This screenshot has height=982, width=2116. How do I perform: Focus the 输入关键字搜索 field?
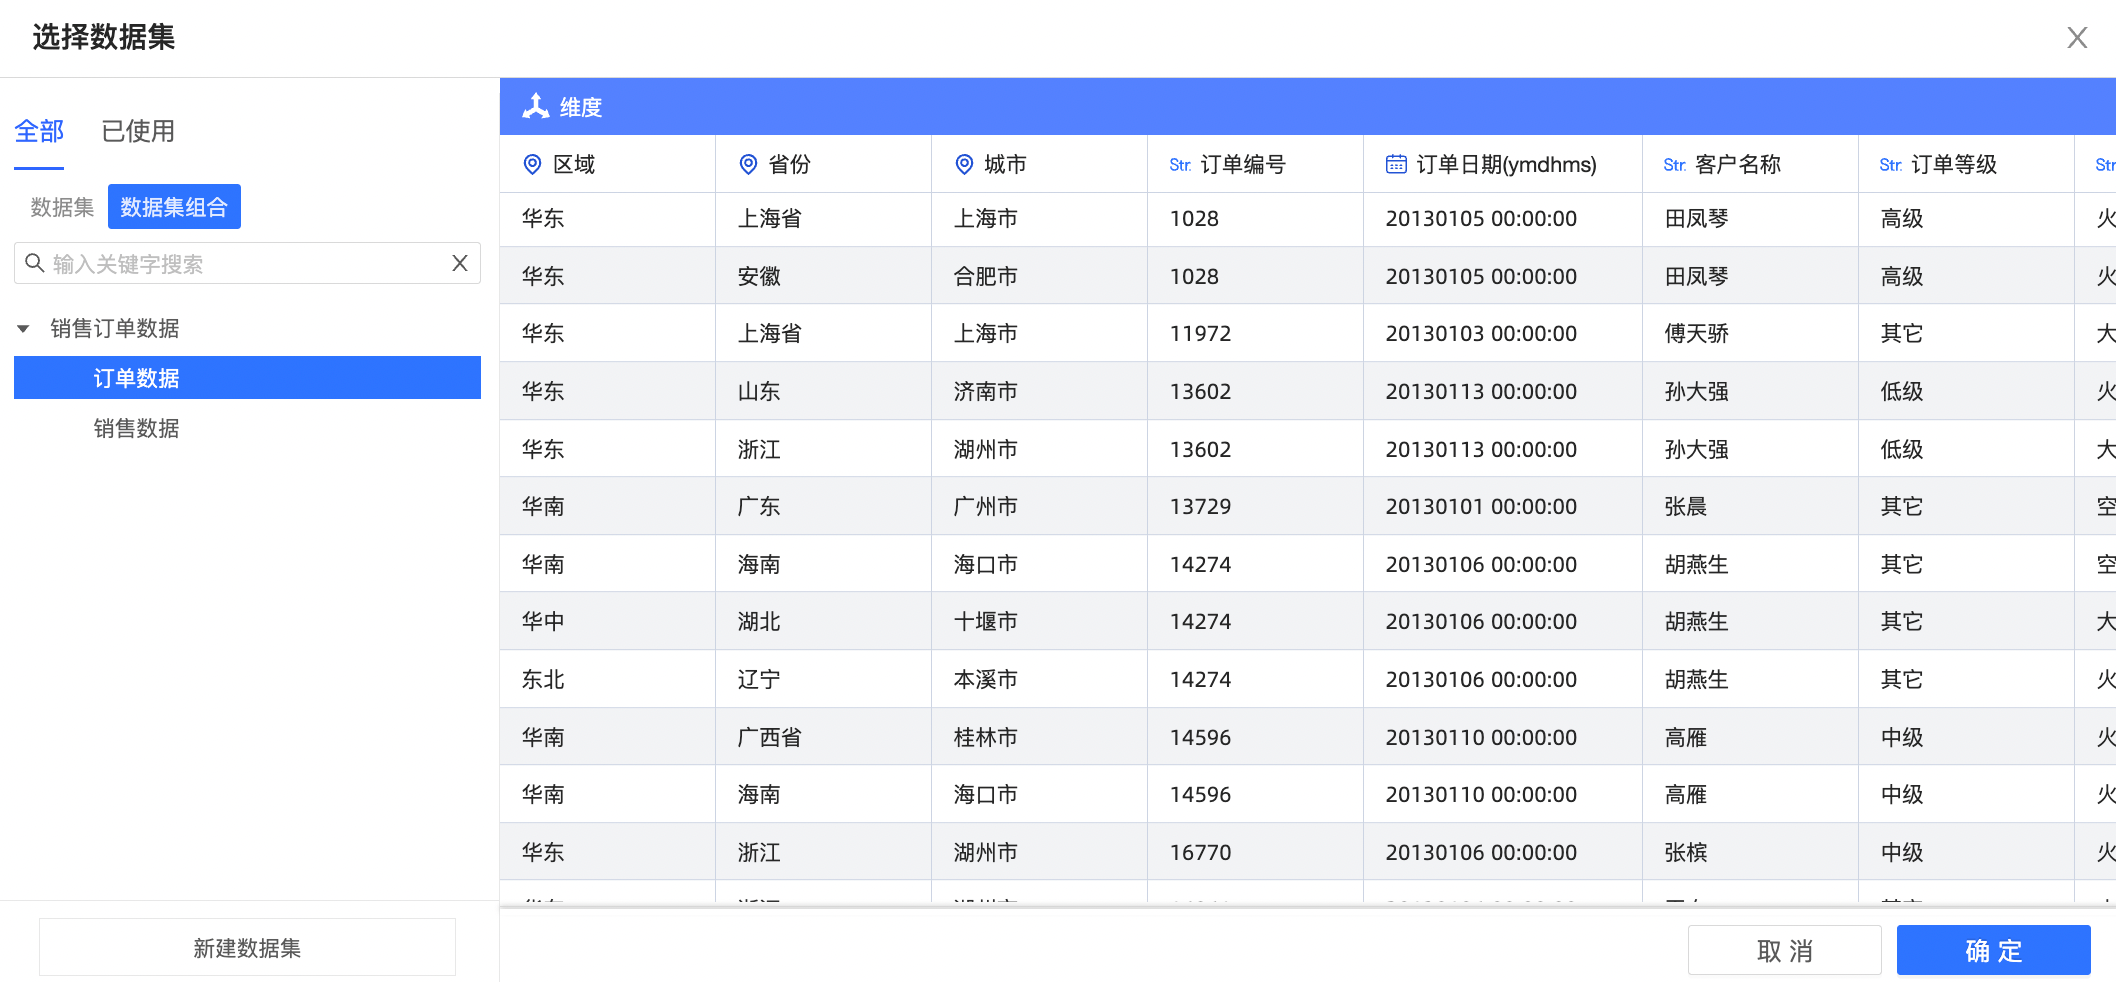[247, 263]
